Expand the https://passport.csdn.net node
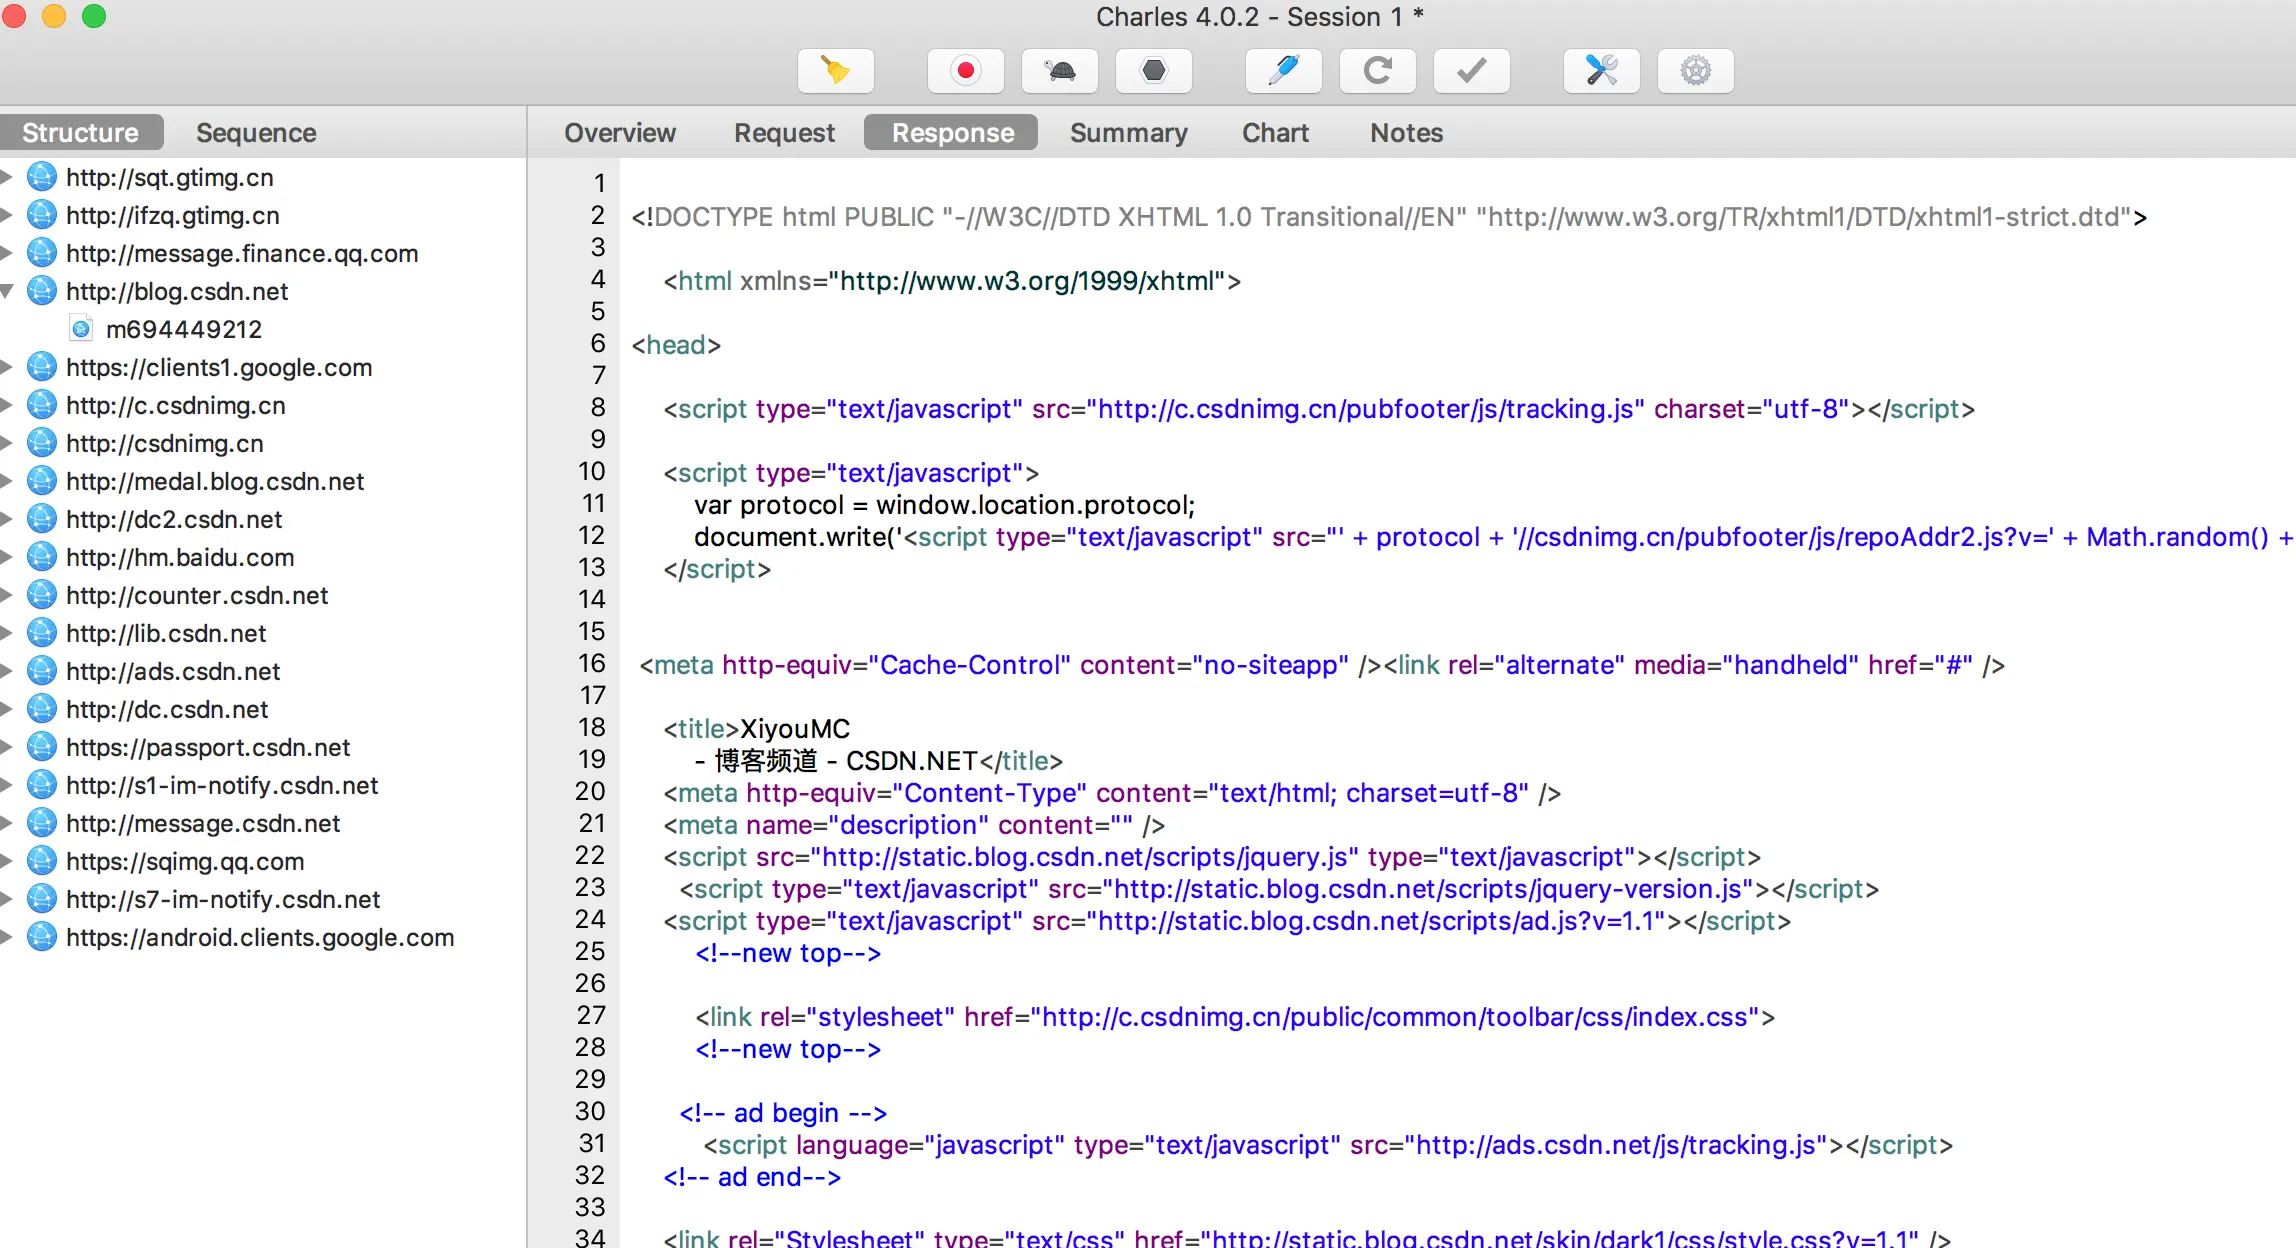This screenshot has height=1248, width=2296. point(7,747)
